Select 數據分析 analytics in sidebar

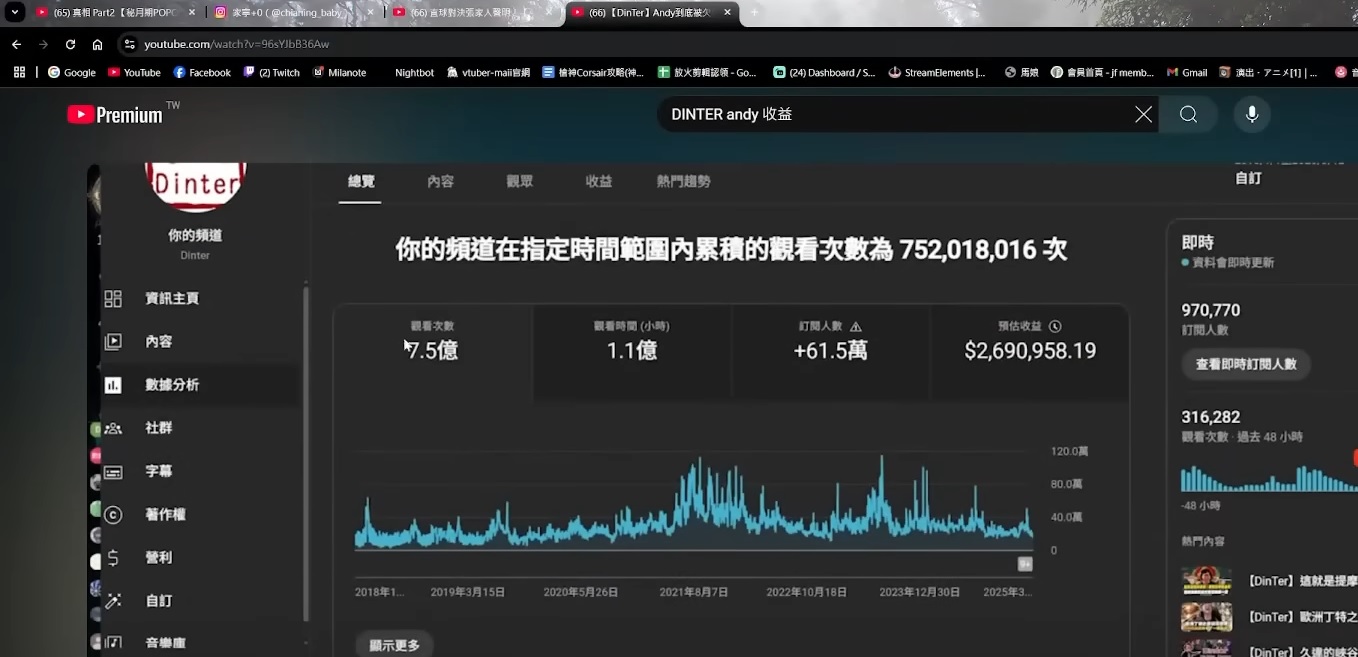click(x=171, y=385)
